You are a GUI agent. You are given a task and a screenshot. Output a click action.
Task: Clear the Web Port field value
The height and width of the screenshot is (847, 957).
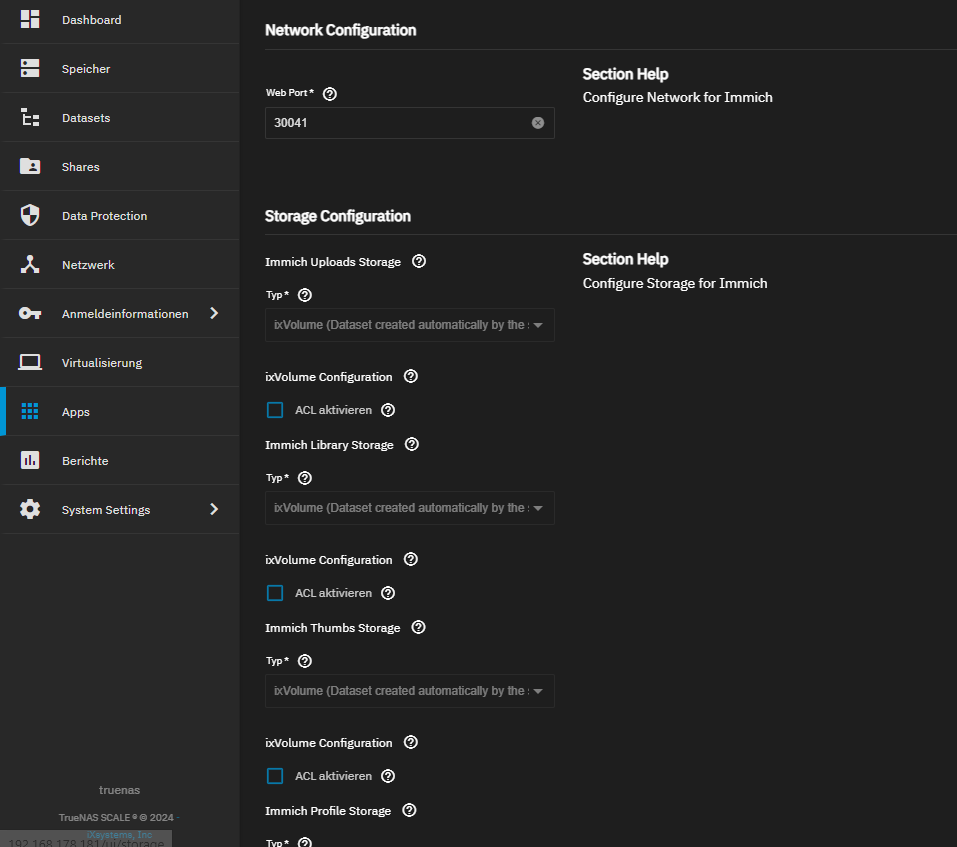538,123
